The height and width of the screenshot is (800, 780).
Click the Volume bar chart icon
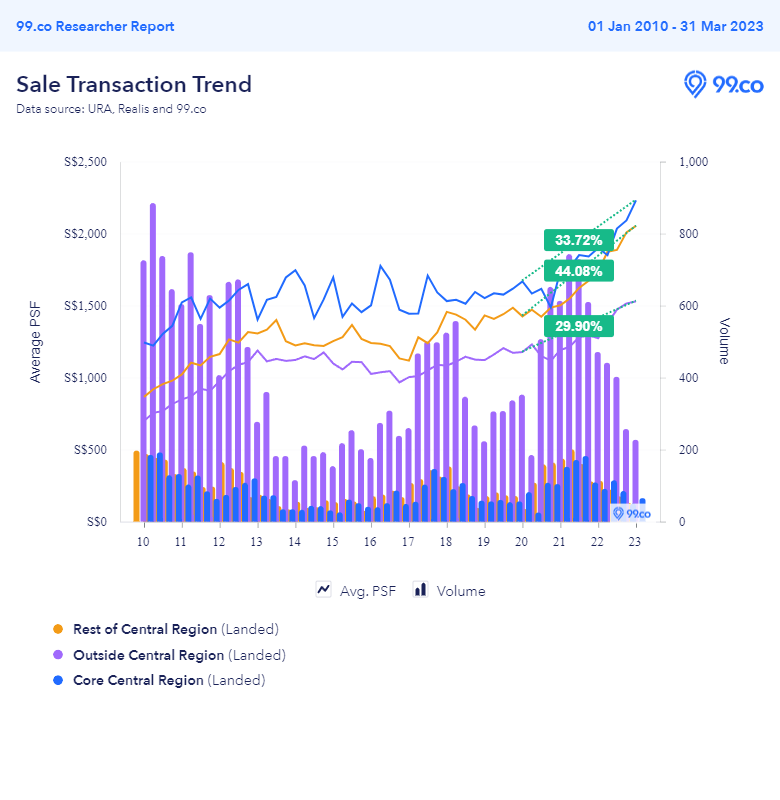(420, 590)
